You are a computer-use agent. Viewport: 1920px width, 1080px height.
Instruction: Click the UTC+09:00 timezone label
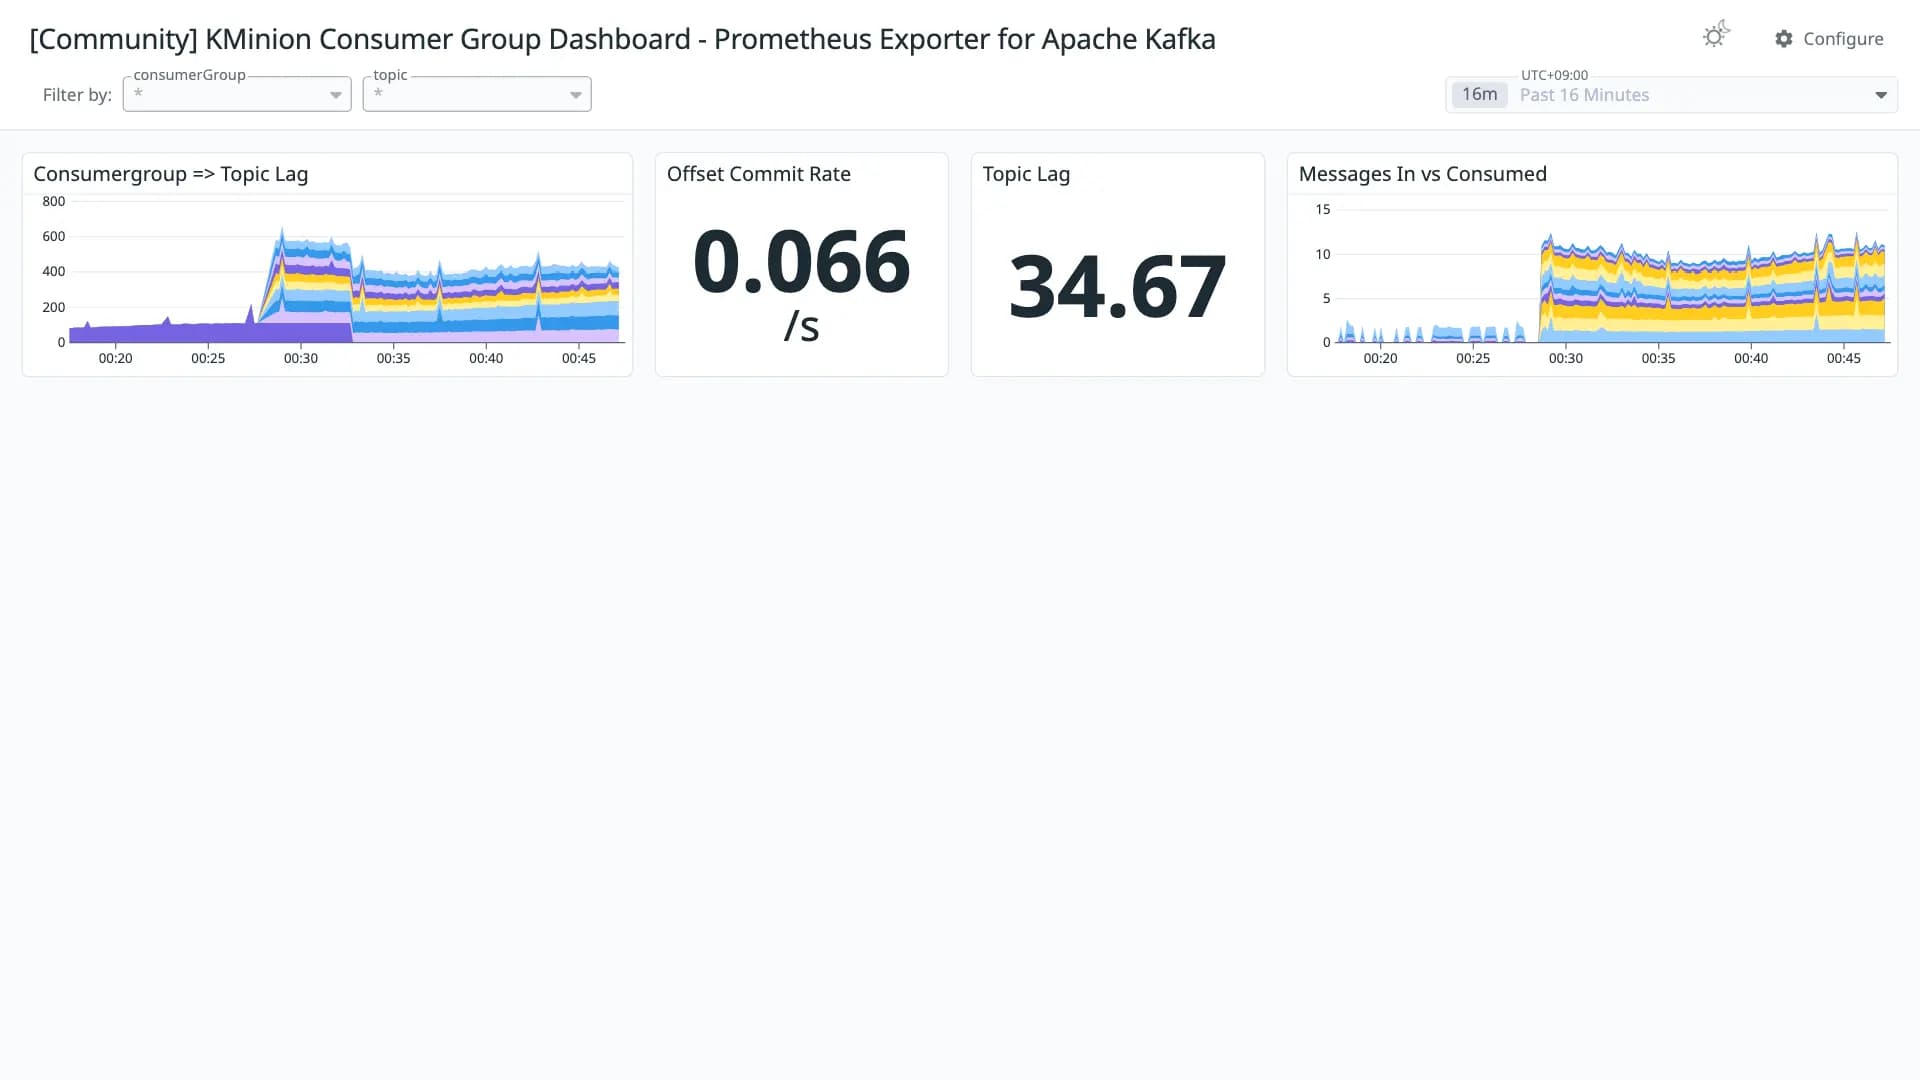pyautogui.click(x=1554, y=75)
